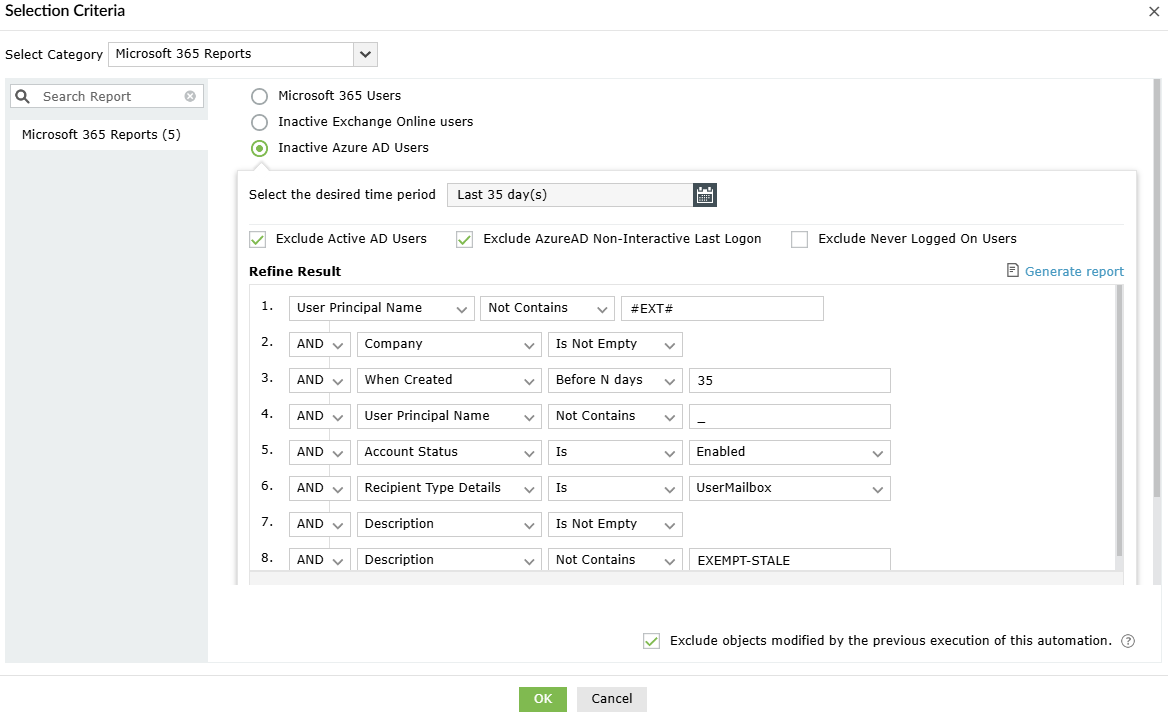The height and width of the screenshot is (715, 1168).
Task: Close the Selection Criteria dialog
Action: [x=1151, y=11]
